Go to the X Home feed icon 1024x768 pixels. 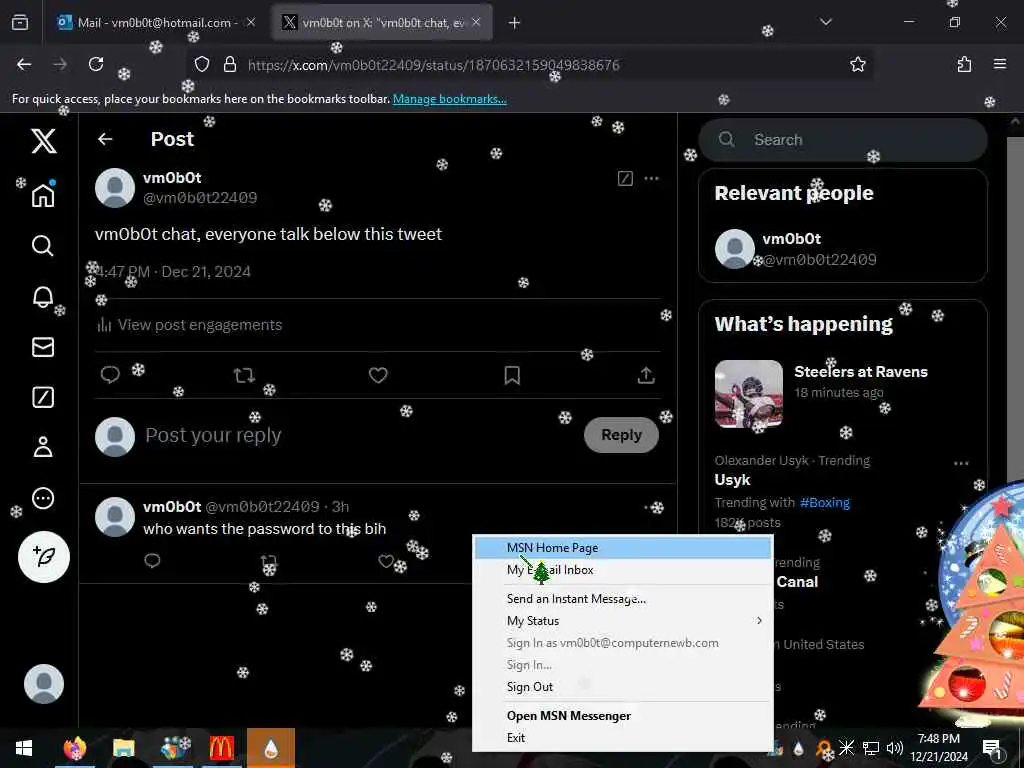[43, 195]
